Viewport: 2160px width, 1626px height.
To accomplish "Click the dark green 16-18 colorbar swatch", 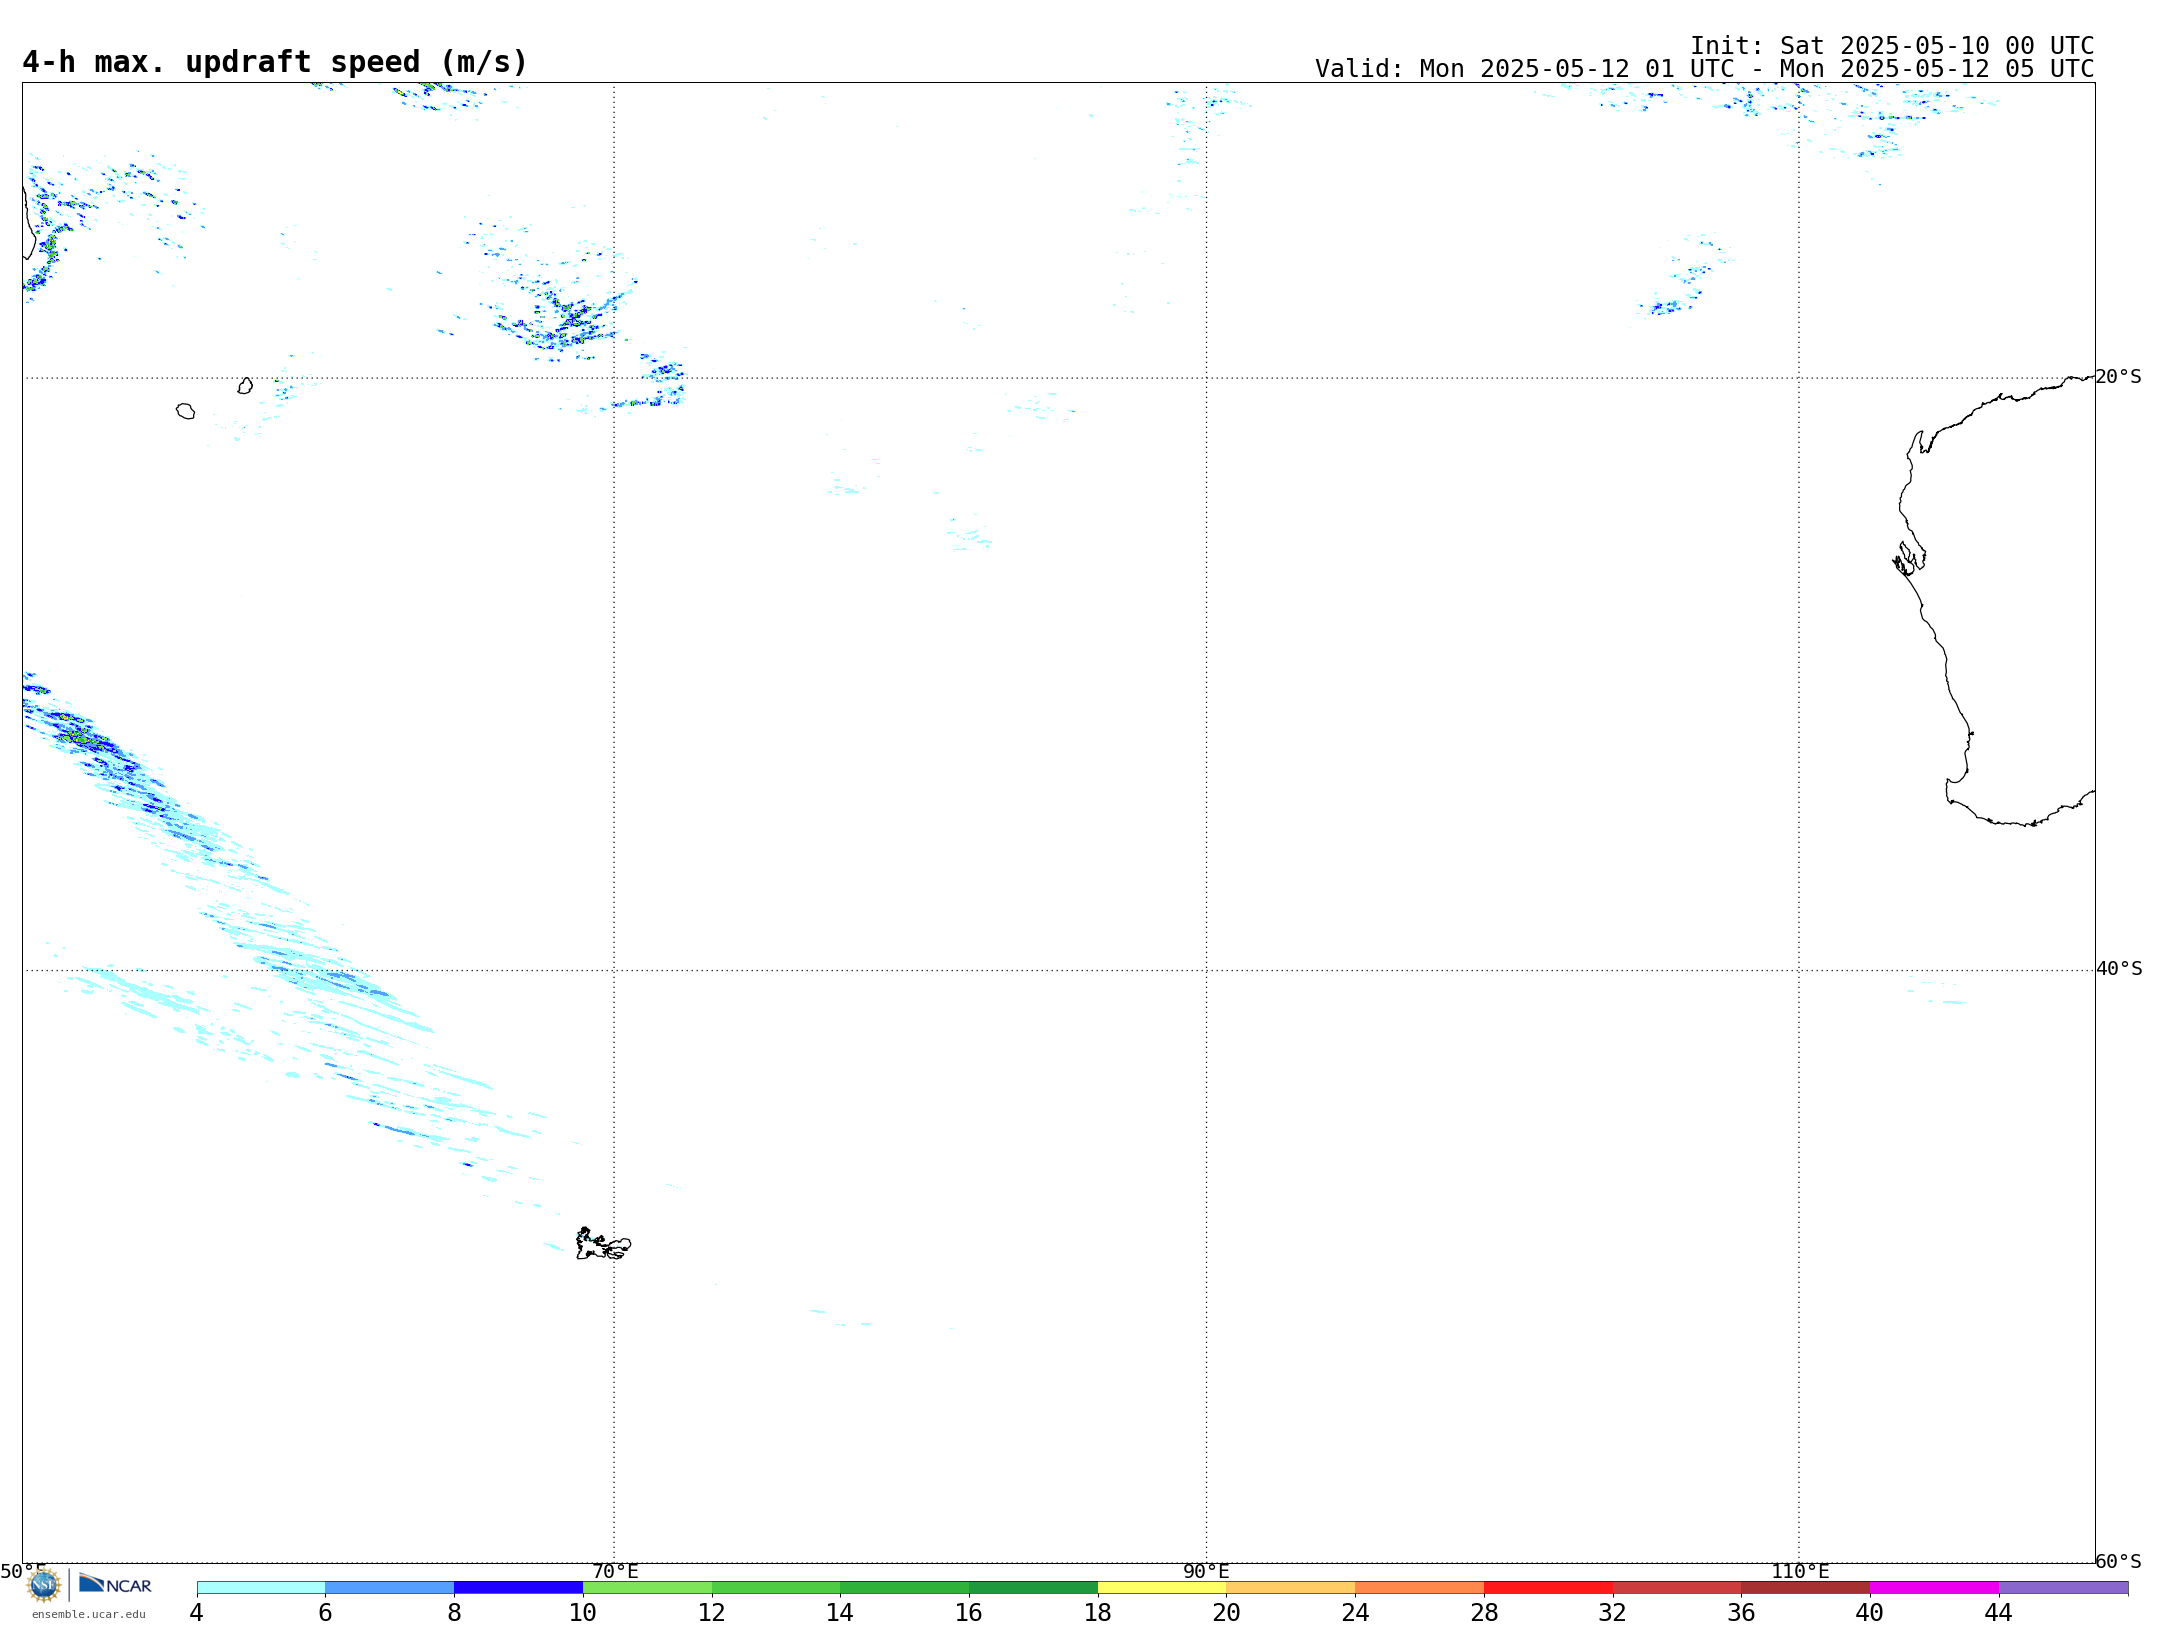I will coord(1033,1588).
